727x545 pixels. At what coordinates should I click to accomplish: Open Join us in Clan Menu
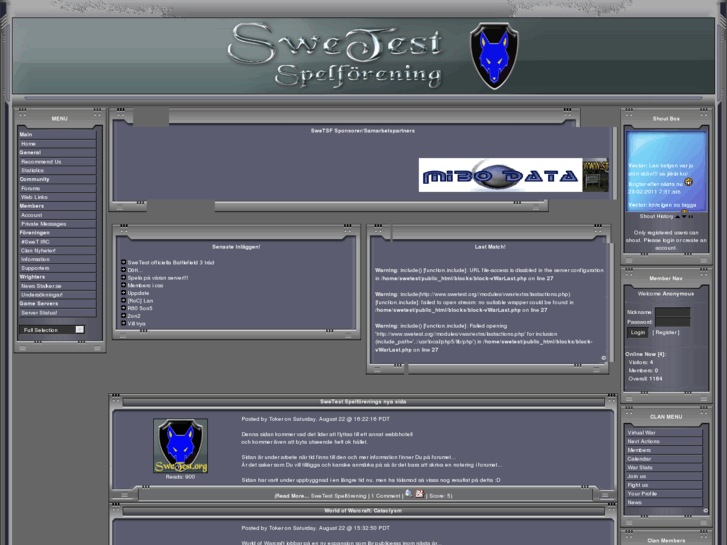coord(637,476)
